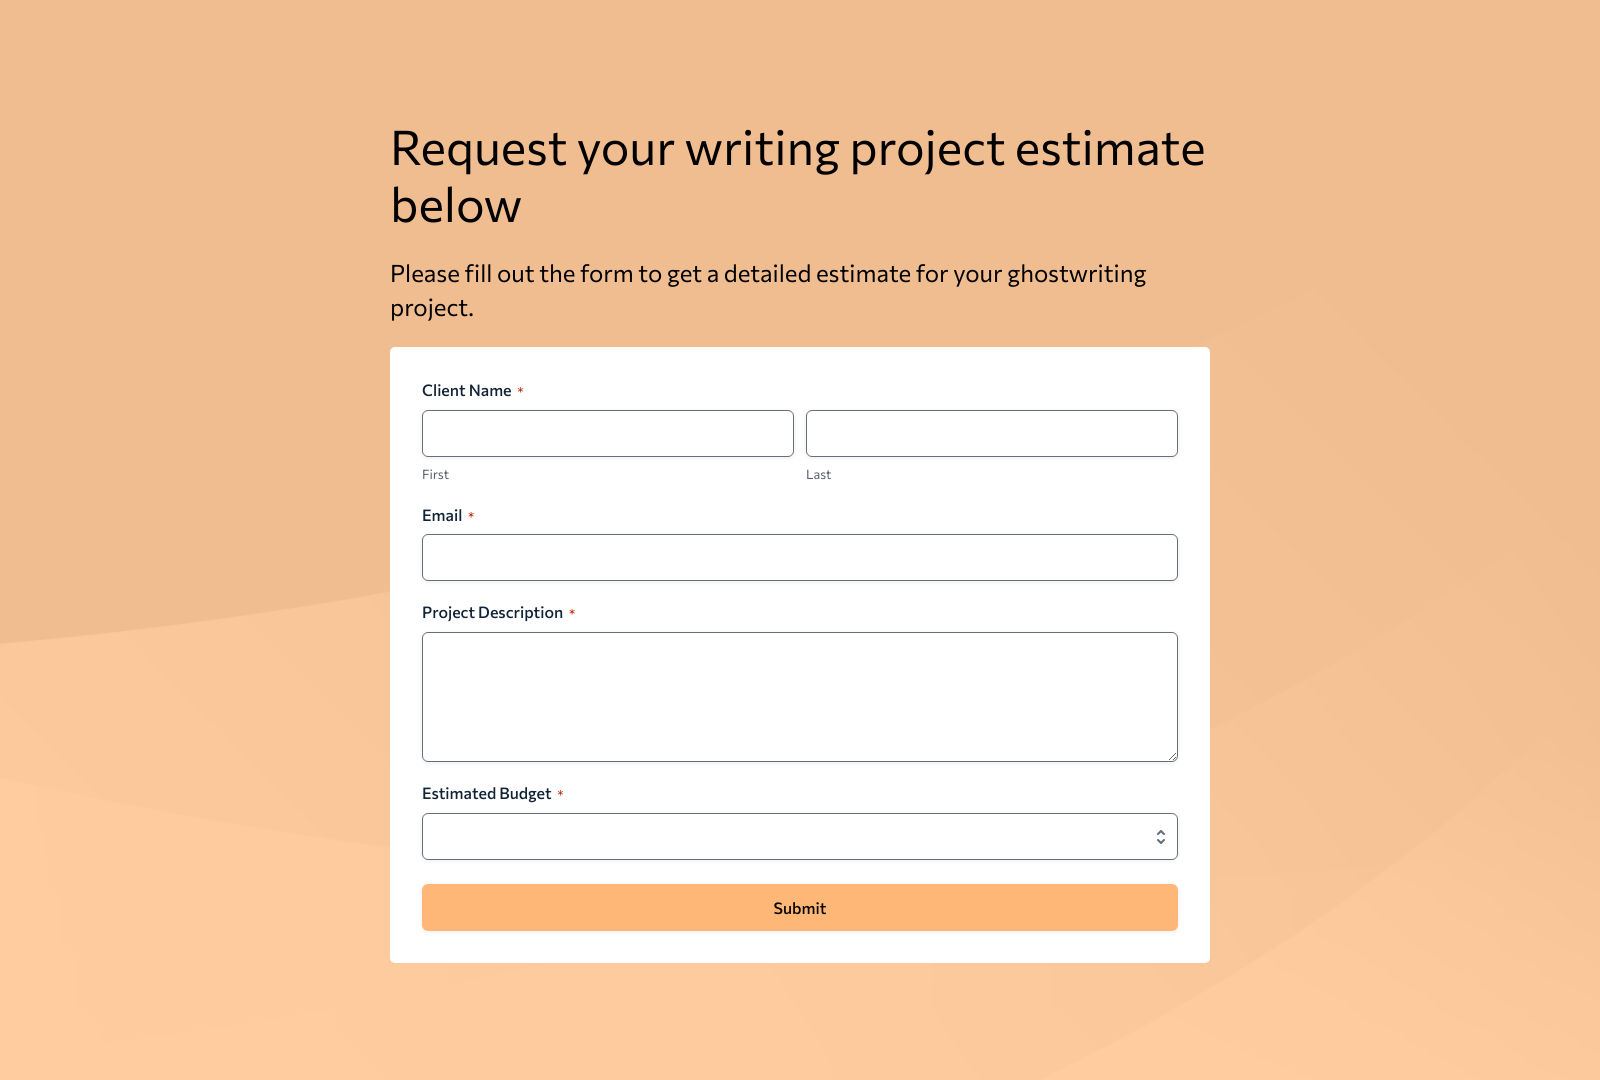1600x1080 pixels.
Task: Click the red asterisk beside Email
Action: coord(472,516)
